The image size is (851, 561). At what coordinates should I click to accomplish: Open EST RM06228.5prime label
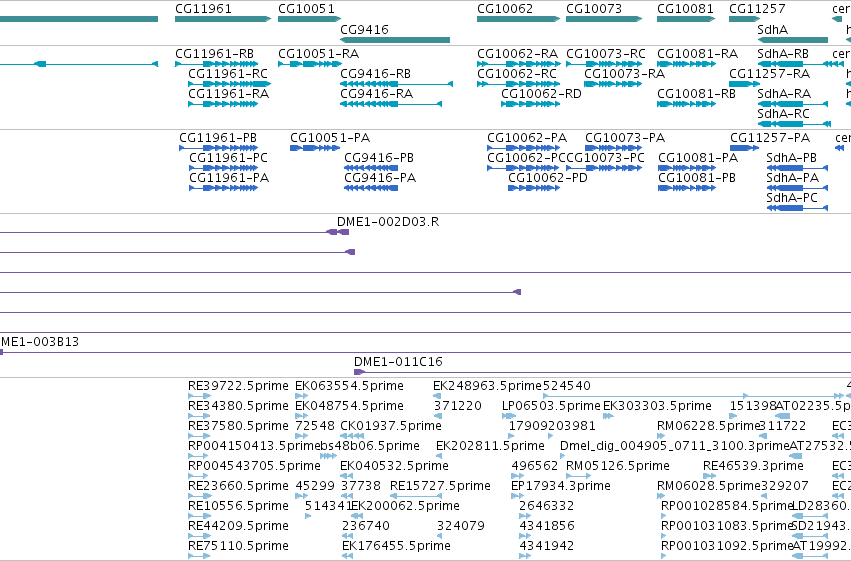[708, 426]
